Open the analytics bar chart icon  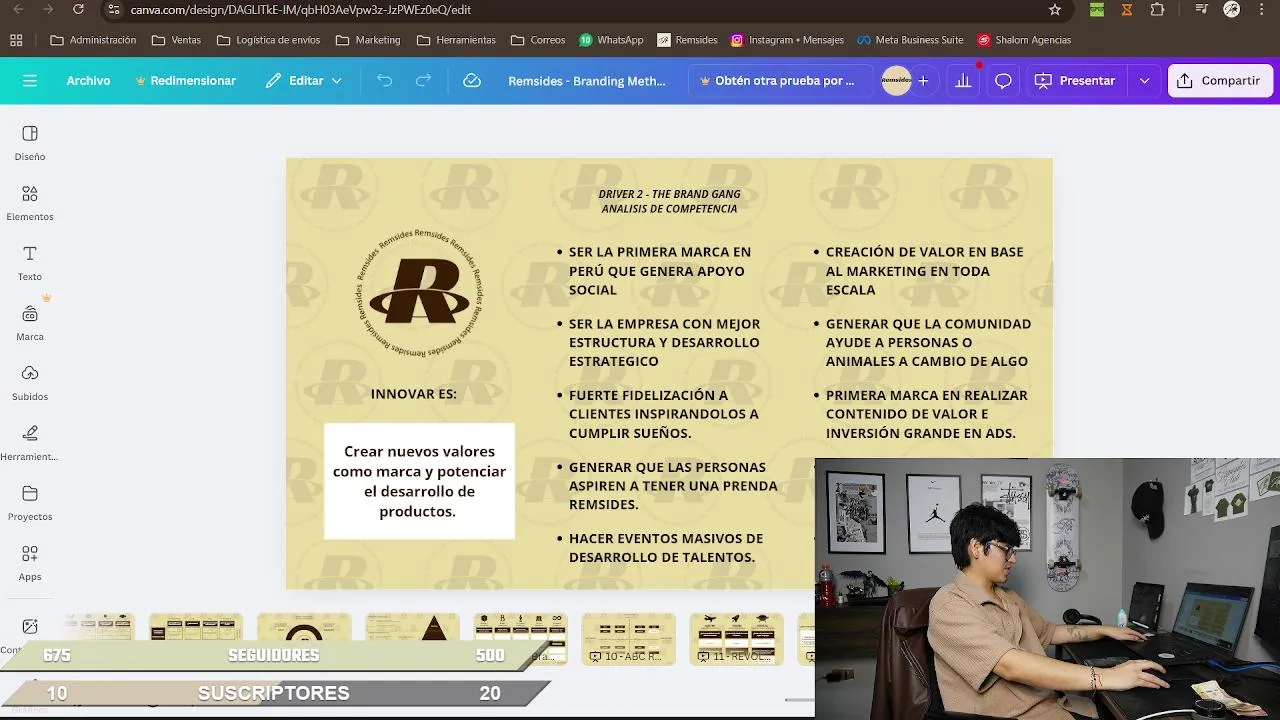963,81
